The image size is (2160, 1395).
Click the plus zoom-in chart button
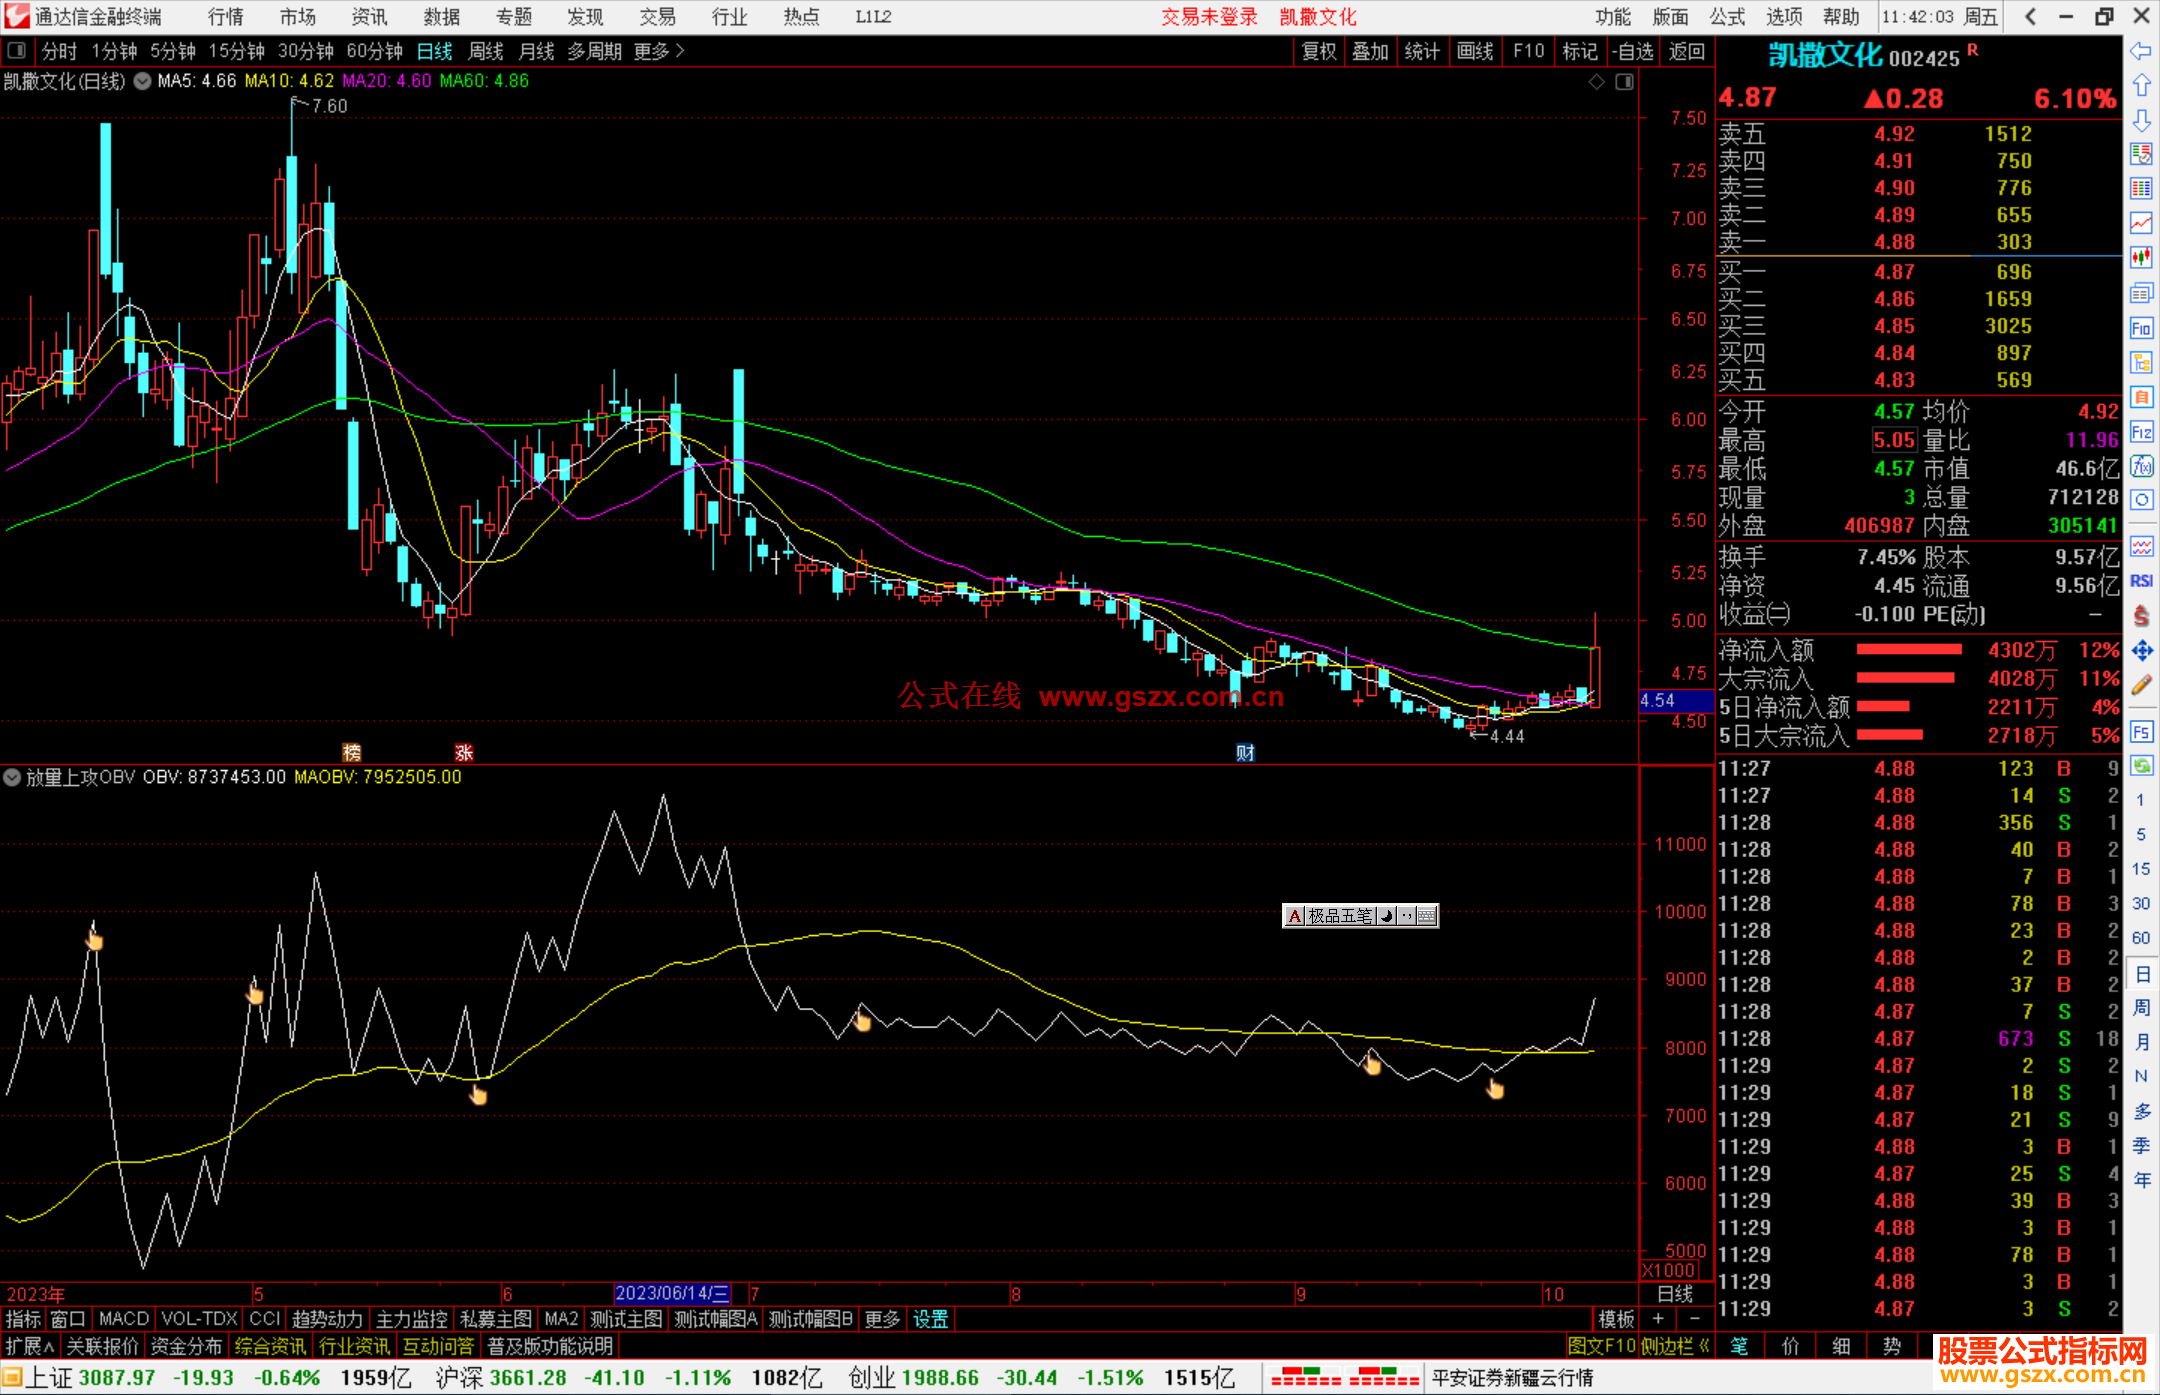(1658, 1319)
